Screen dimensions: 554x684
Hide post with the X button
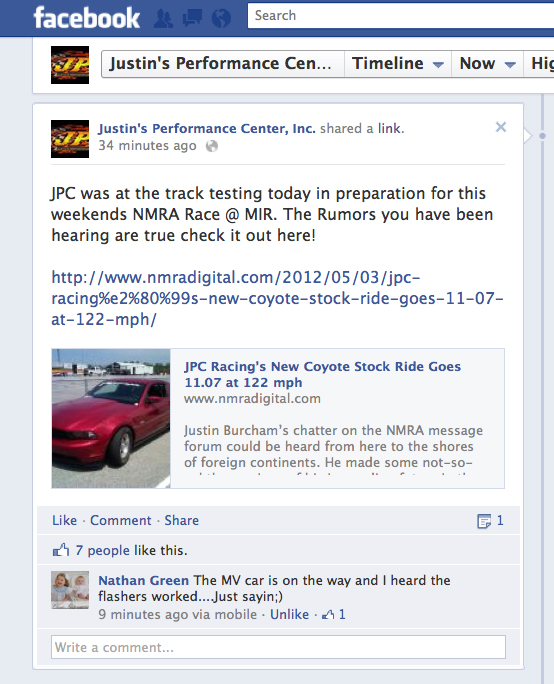[x=501, y=127]
